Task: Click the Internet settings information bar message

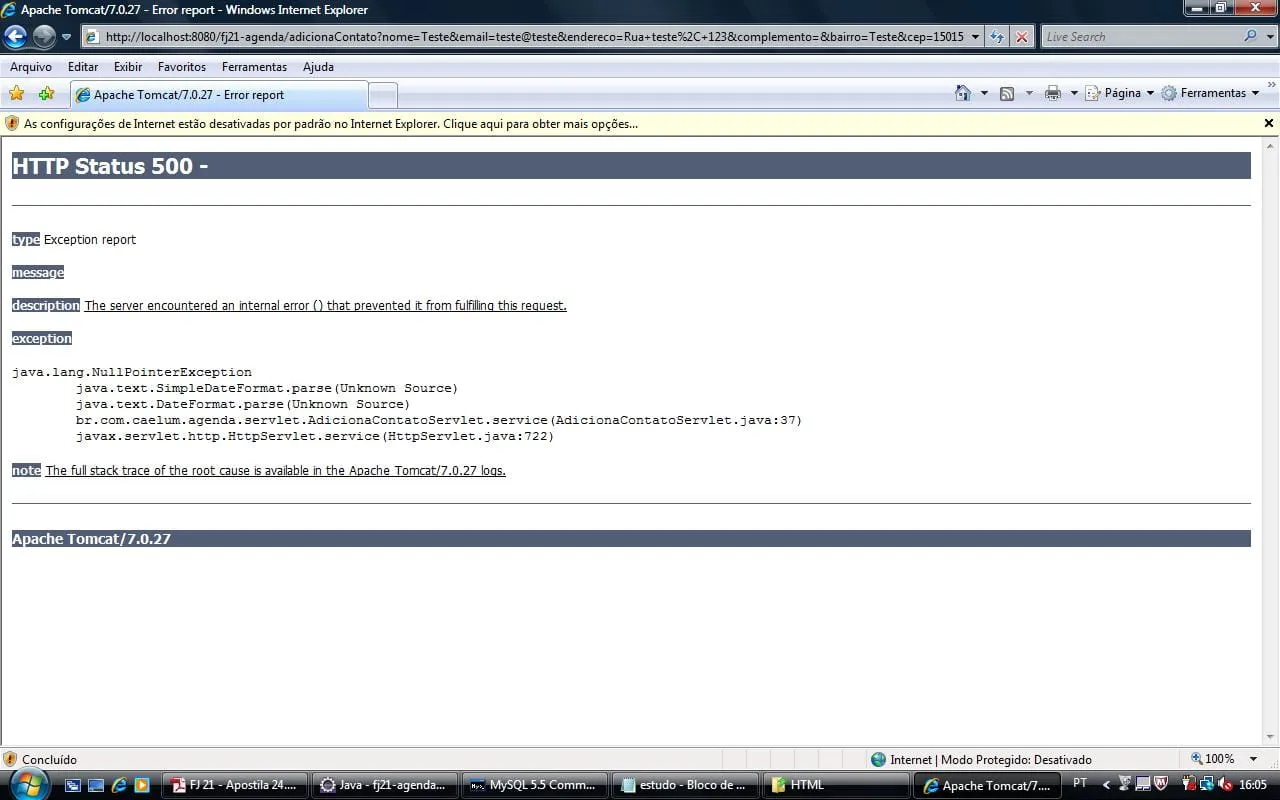Action: pos(331,124)
